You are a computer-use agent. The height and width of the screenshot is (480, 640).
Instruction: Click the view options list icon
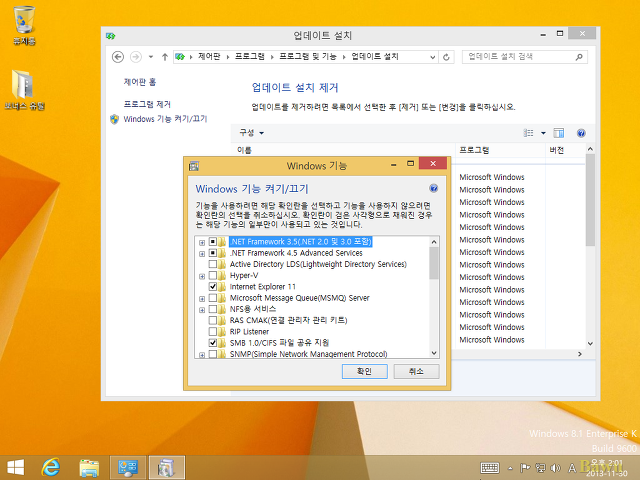coord(528,133)
